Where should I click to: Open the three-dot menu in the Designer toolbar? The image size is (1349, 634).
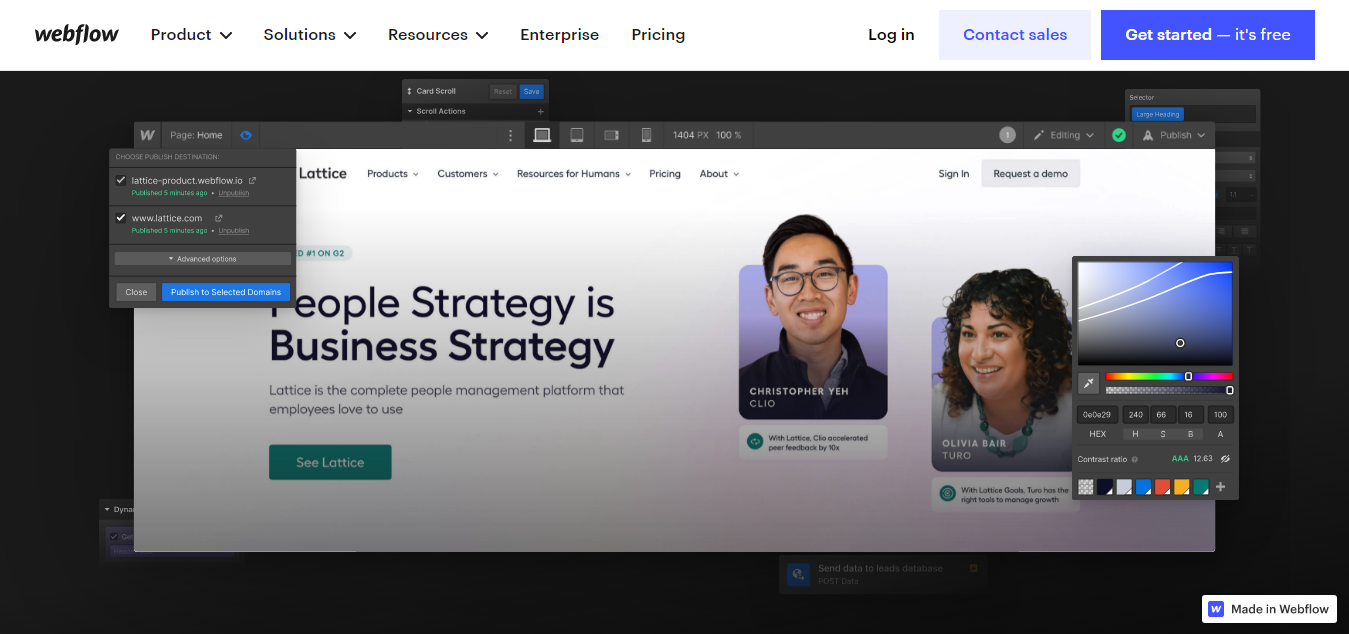(x=511, y=135)
